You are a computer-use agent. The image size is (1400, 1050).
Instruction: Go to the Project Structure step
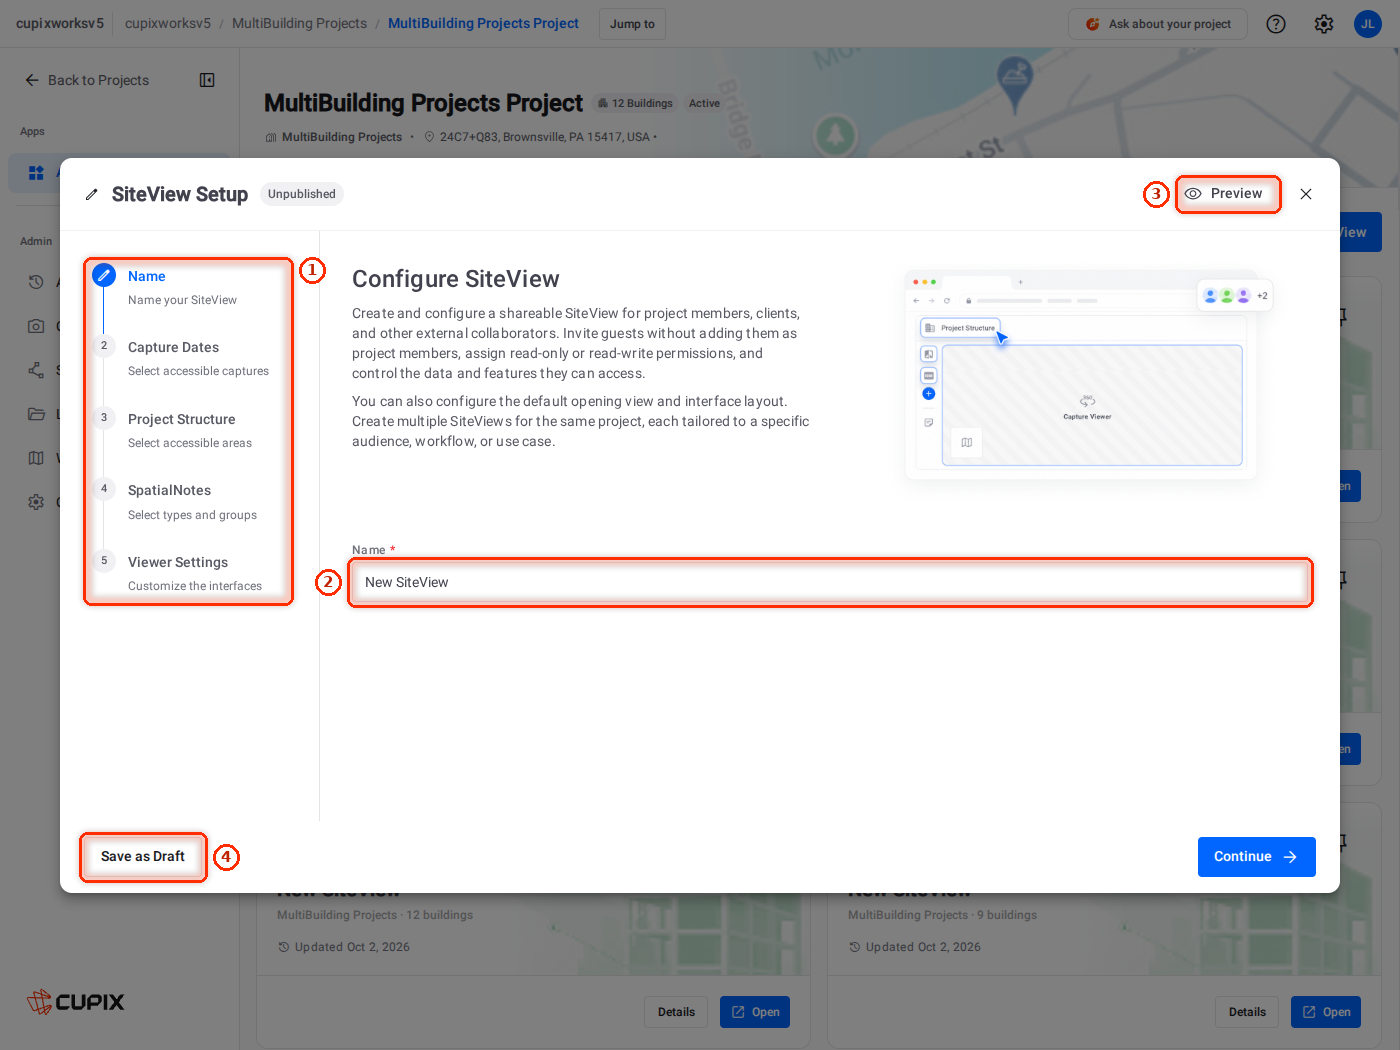(189, 431)
